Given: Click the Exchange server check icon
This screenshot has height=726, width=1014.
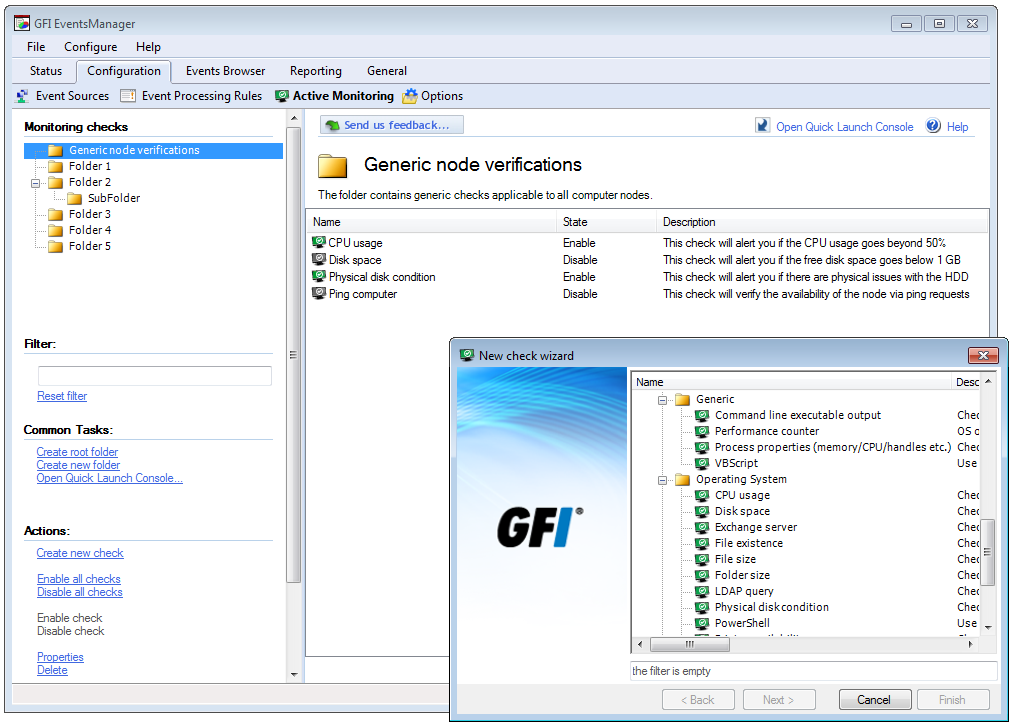Looking at the screenshot, I should click(702, 527).
